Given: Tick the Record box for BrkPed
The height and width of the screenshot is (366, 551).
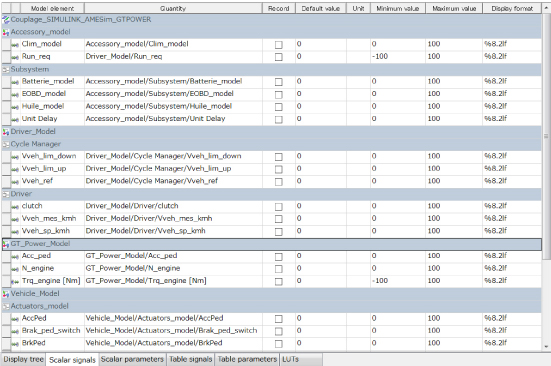Looking at the screenshot, I should click(x=279, y=344).
